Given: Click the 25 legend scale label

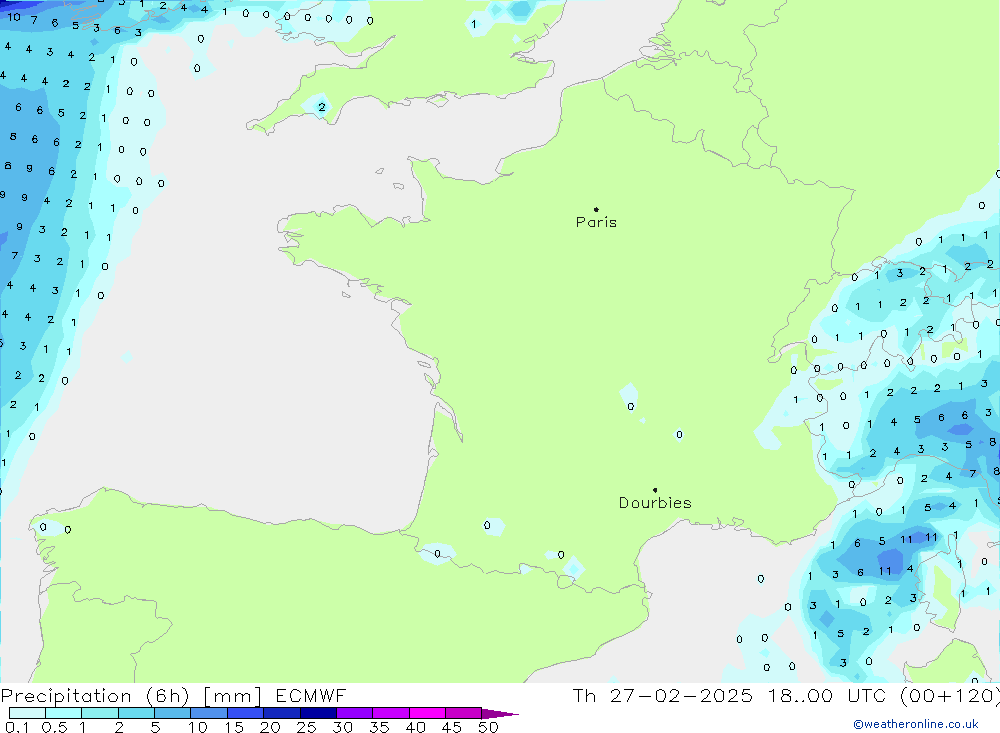Looking at the screenshot, I should (x=306, y=727).
